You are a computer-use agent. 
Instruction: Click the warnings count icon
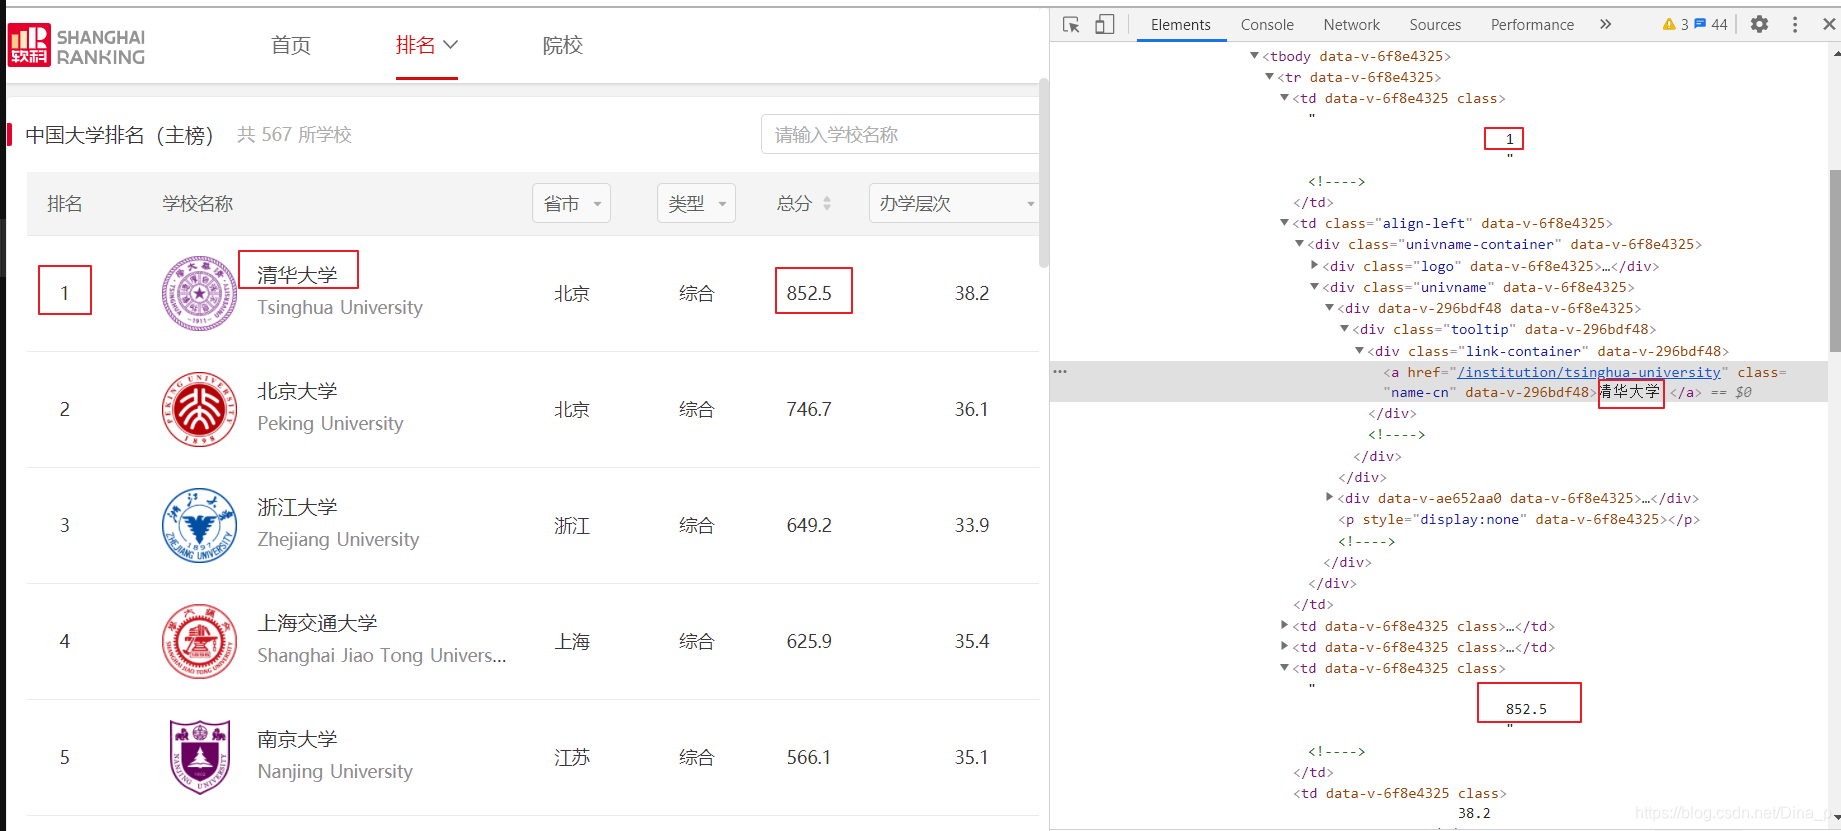tap(1675, 24)
